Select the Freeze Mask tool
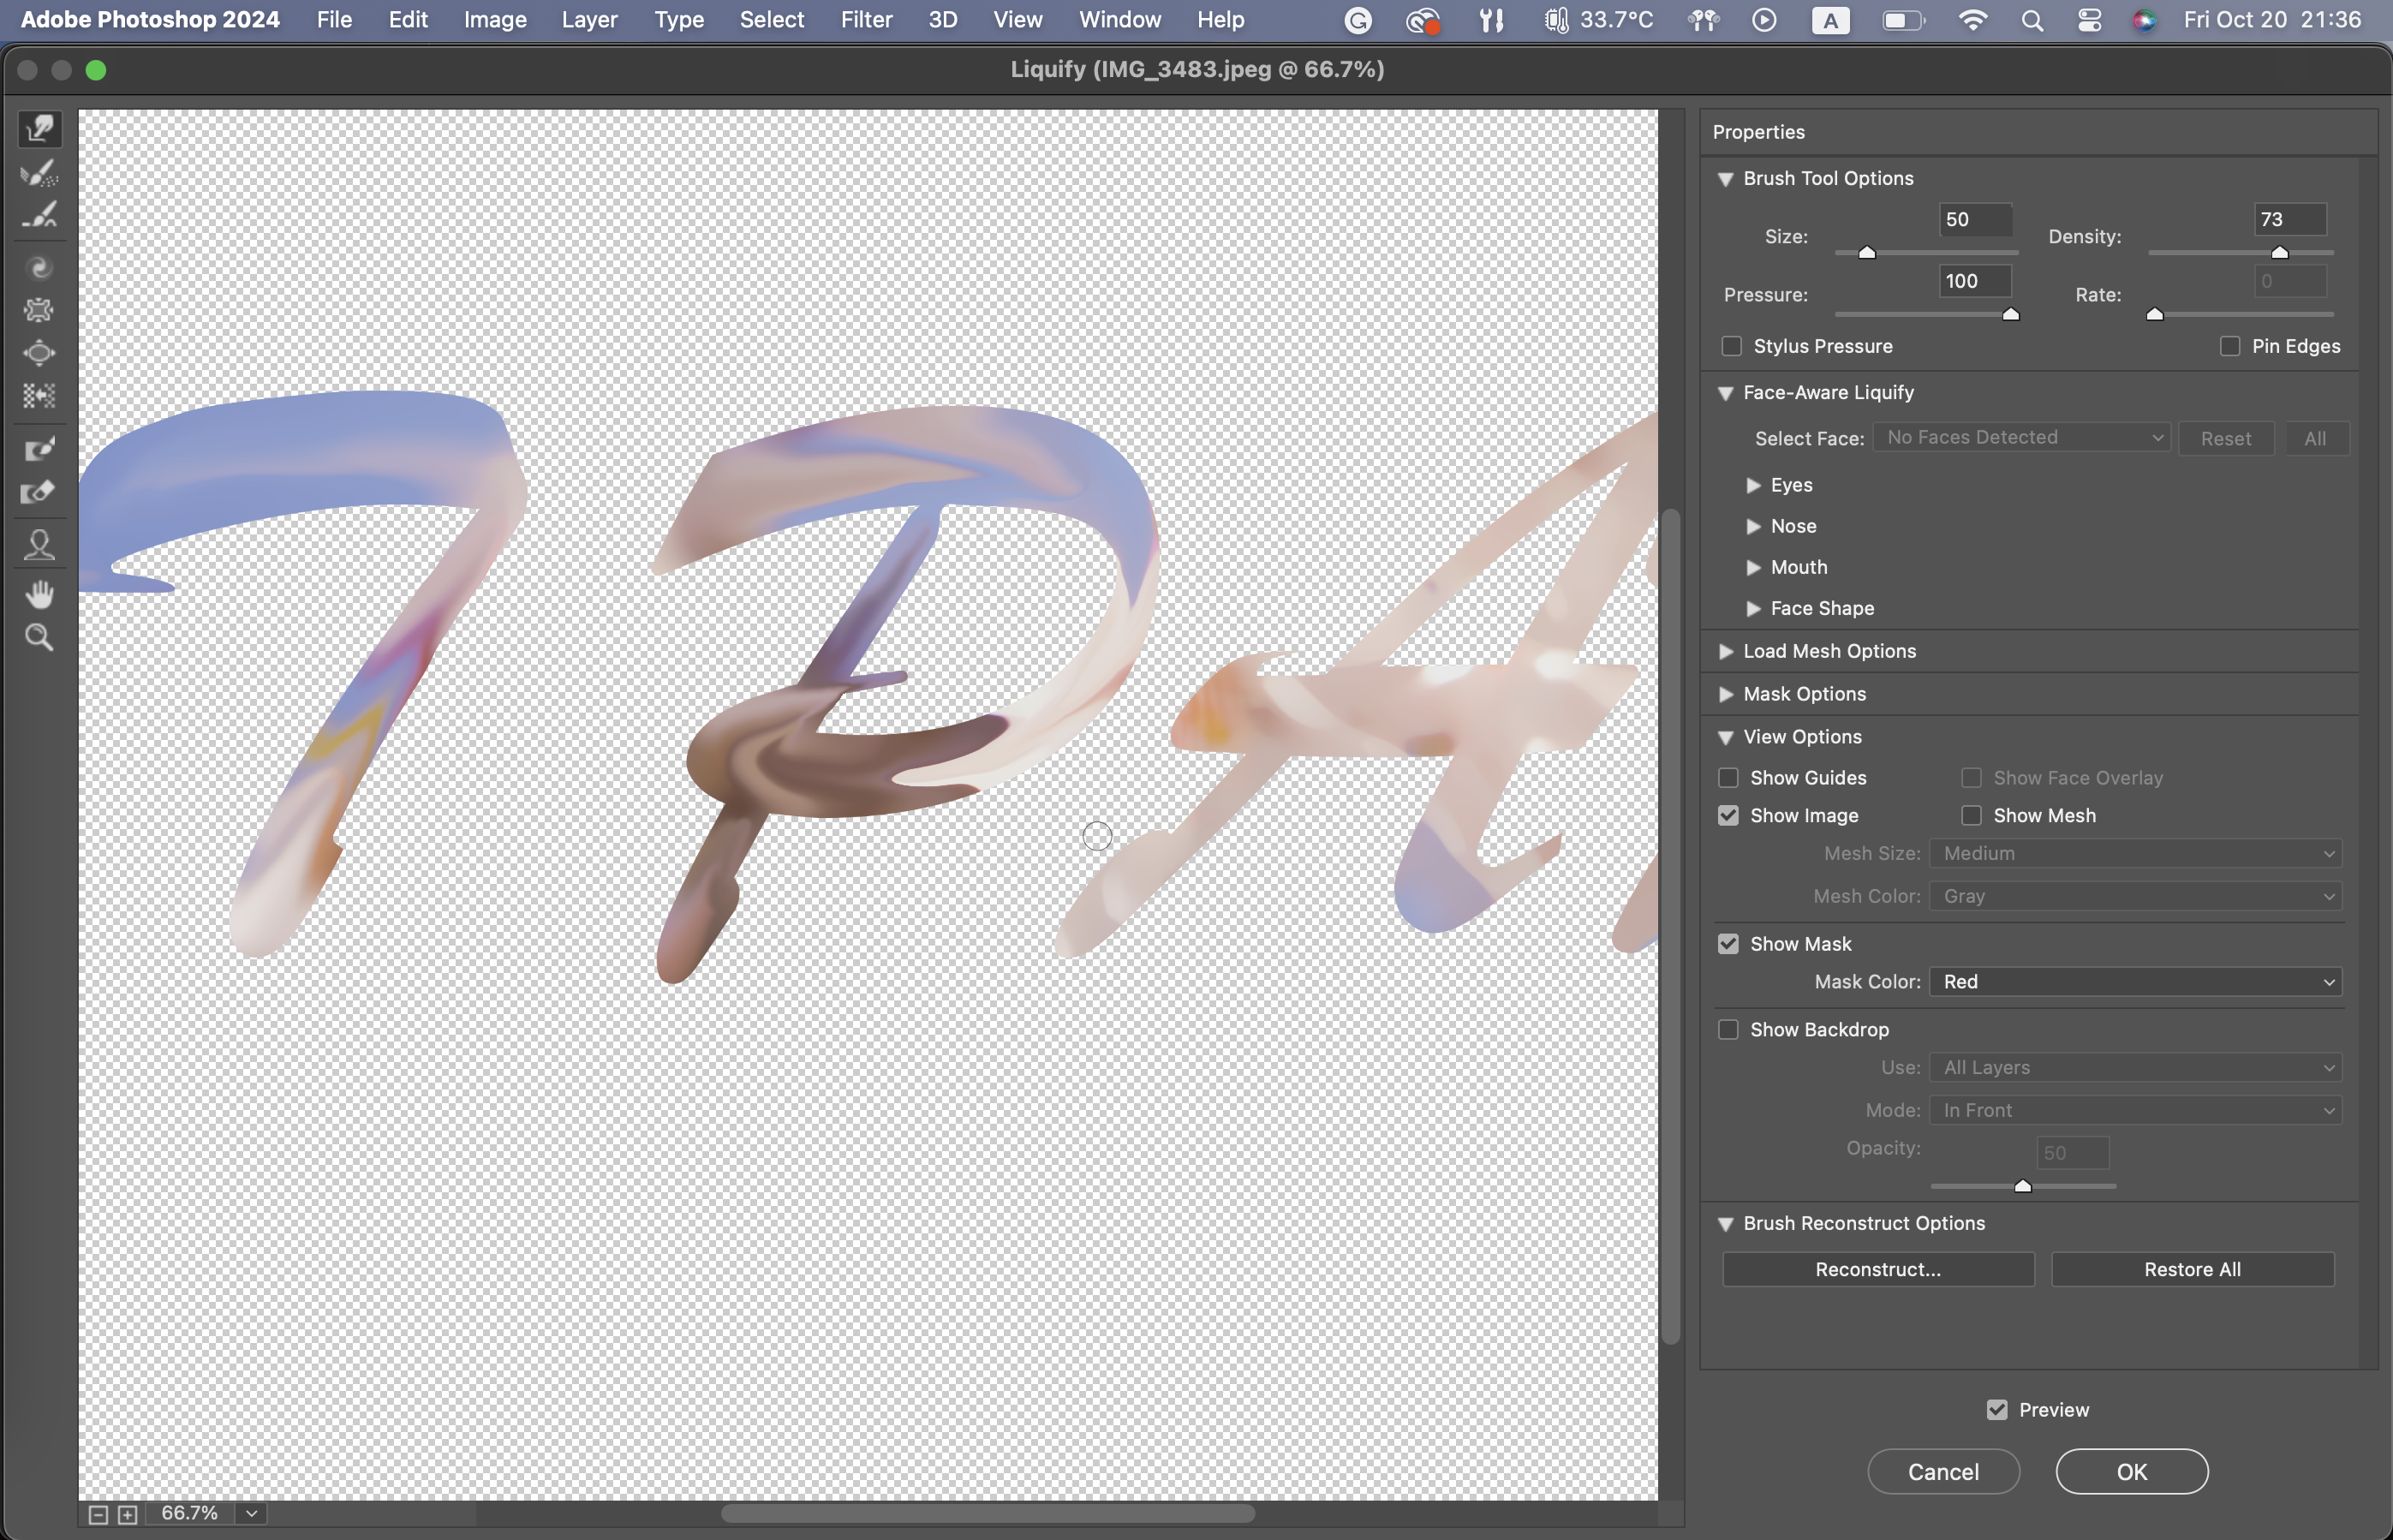 (40, 449)
